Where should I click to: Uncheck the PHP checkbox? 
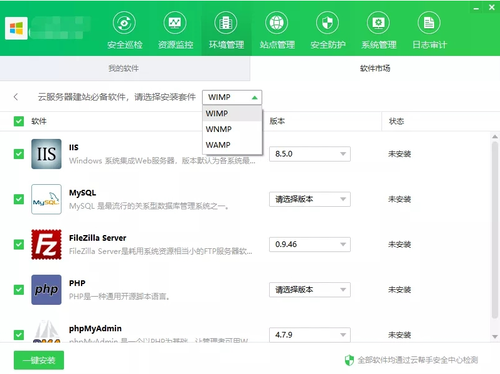point(19,290)
